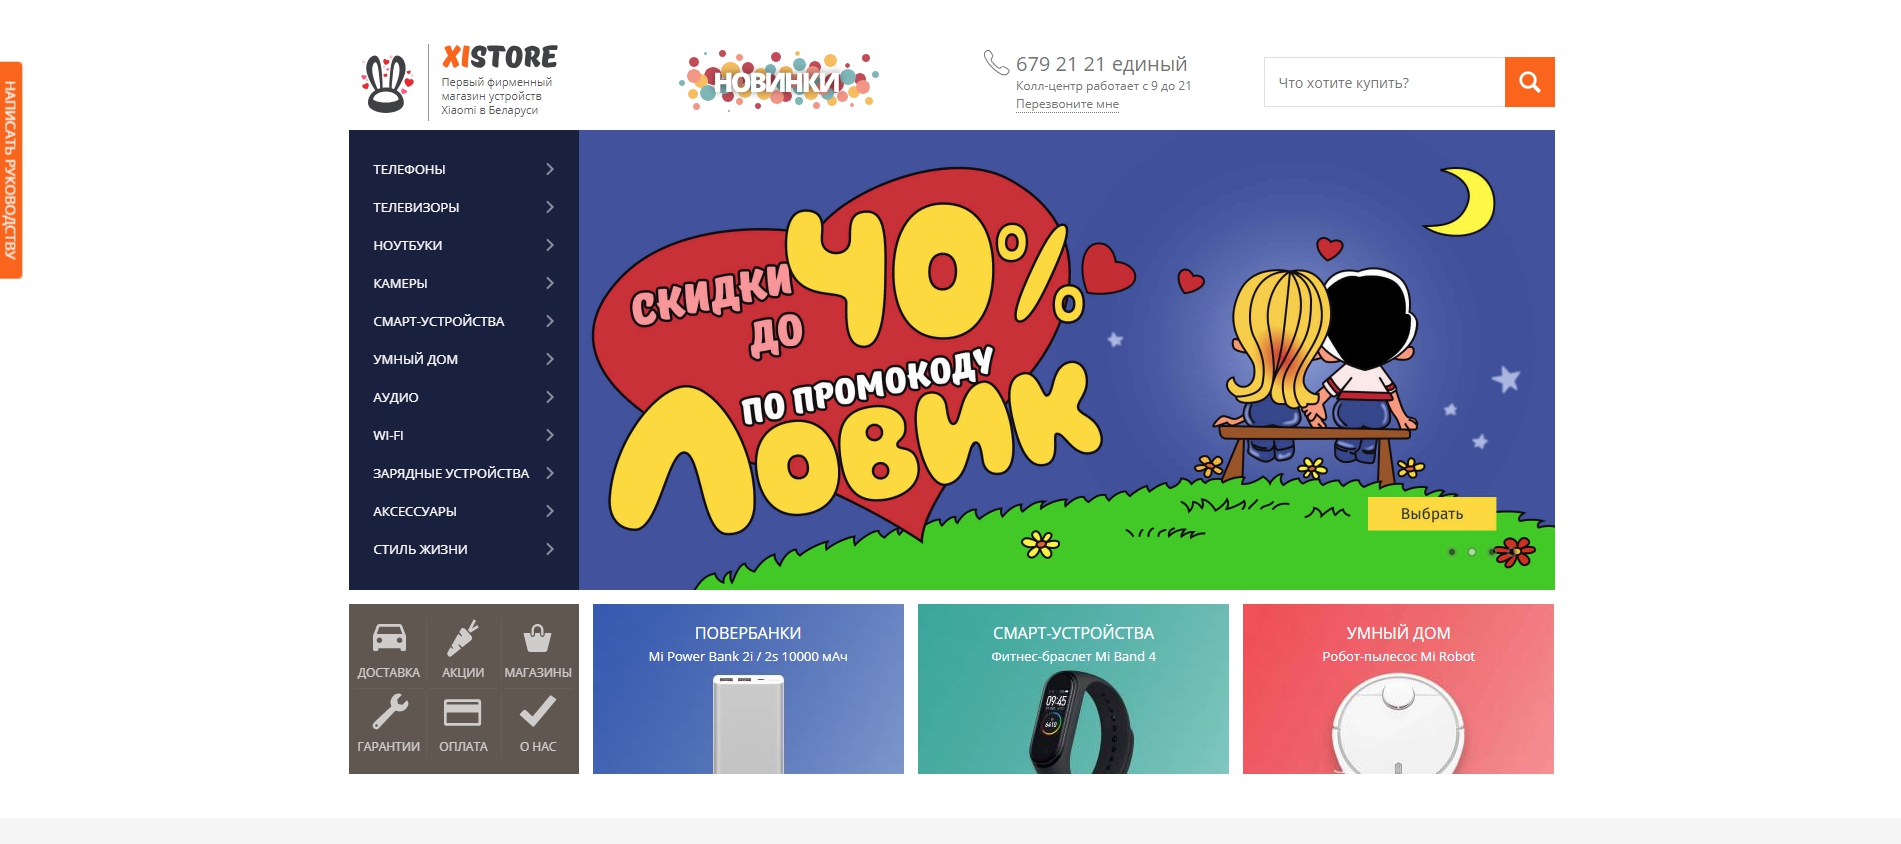Open the Повербанки Mi Power Bank tile
1901x844 pixels.
(748, 689)
